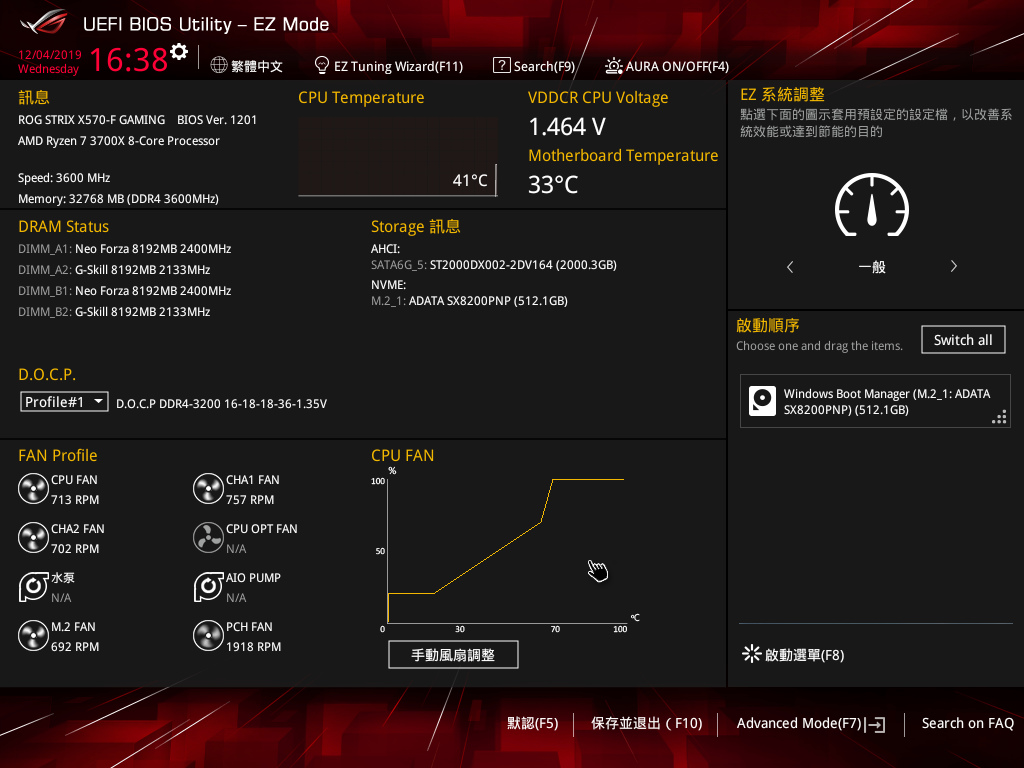Open Search on FAQ link
Viewport: 1024px width, 768px height.
[968, 723]
